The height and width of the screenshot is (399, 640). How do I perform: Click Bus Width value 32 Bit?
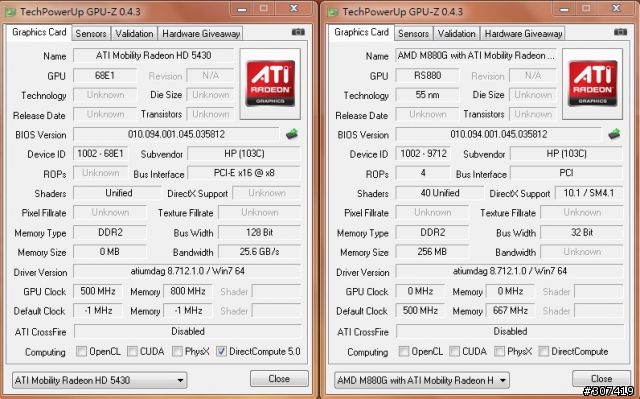tap(582, 232)
